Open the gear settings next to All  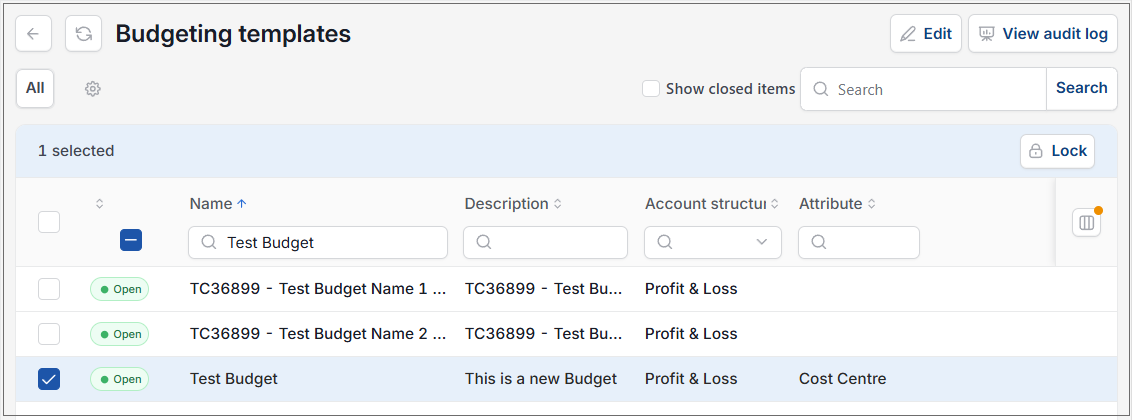point(93,89)
